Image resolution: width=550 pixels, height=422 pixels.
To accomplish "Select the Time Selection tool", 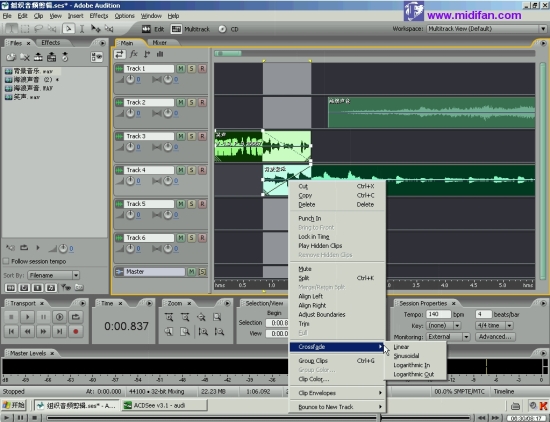I will pos(82,29).
